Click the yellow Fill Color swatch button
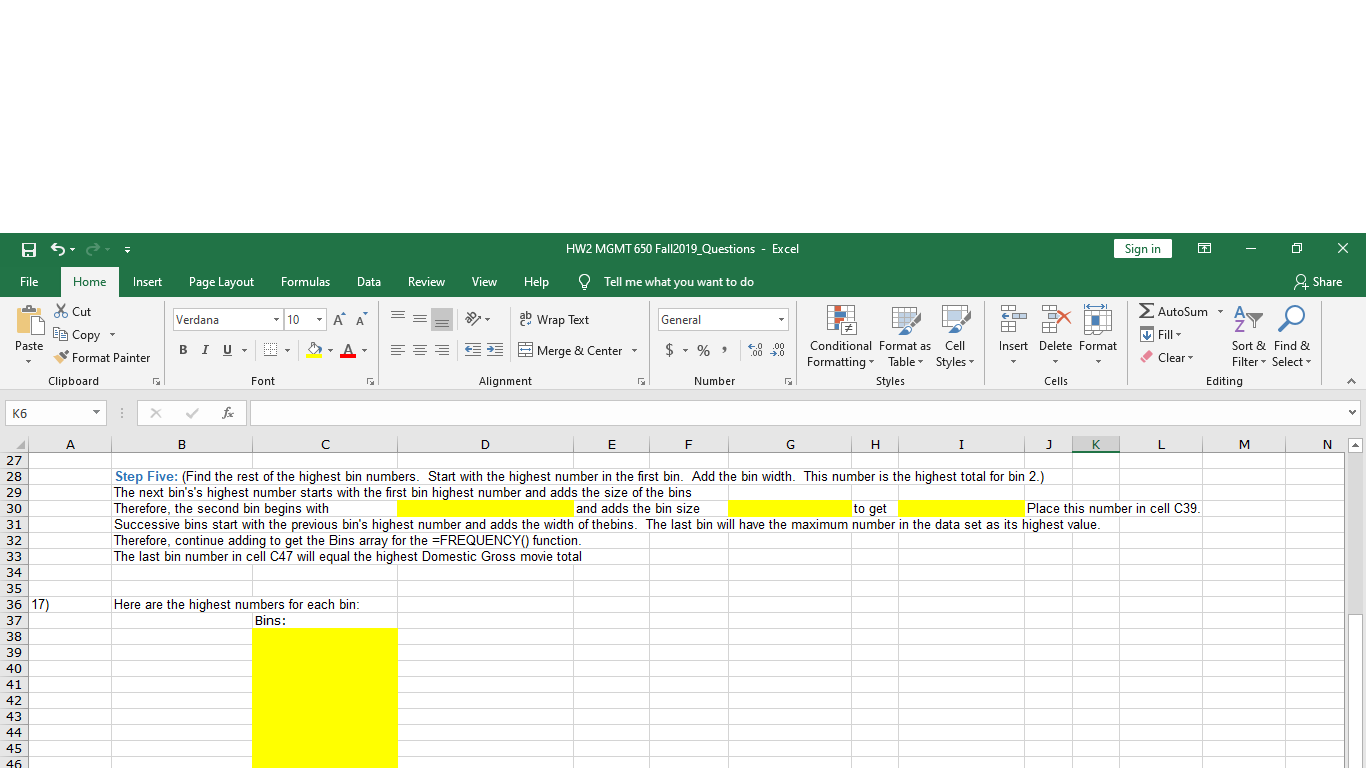1366x768 pixels. [315, 350]
